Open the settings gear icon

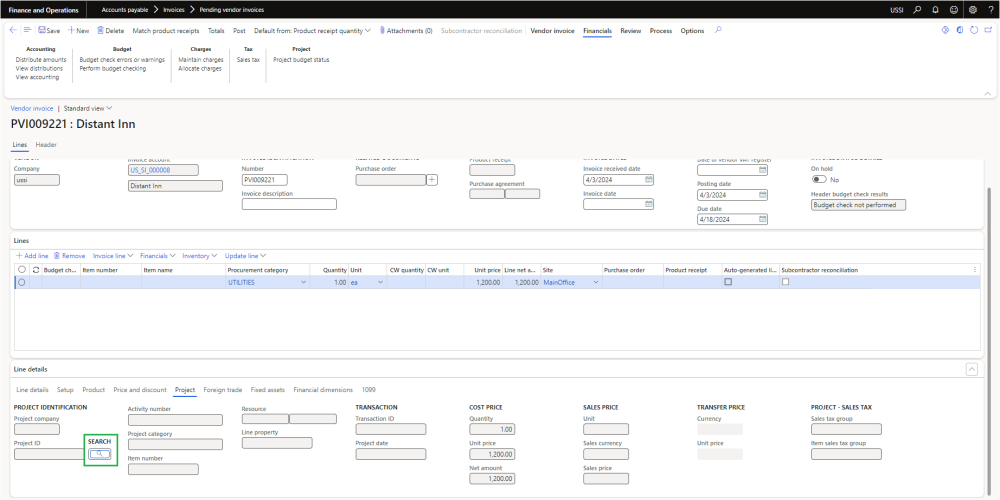click(972, 9)
